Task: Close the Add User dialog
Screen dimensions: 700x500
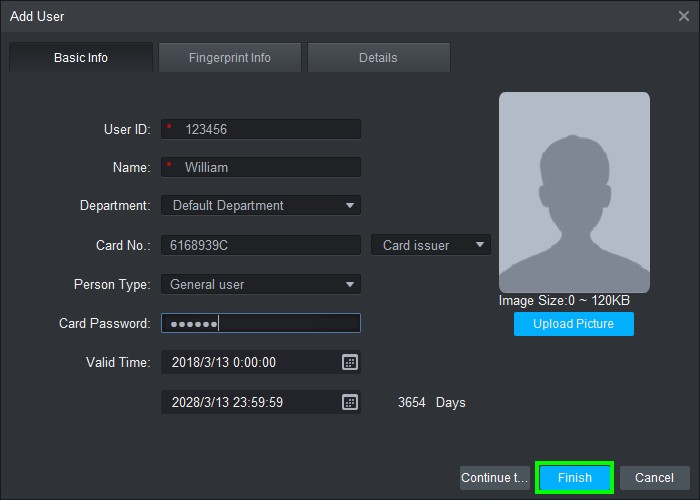Action: coord(684,16)
